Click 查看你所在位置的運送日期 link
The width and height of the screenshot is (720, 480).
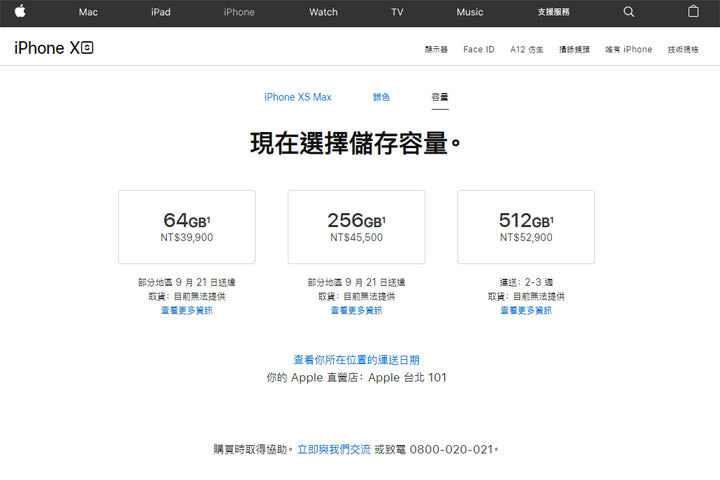point(356,360)
